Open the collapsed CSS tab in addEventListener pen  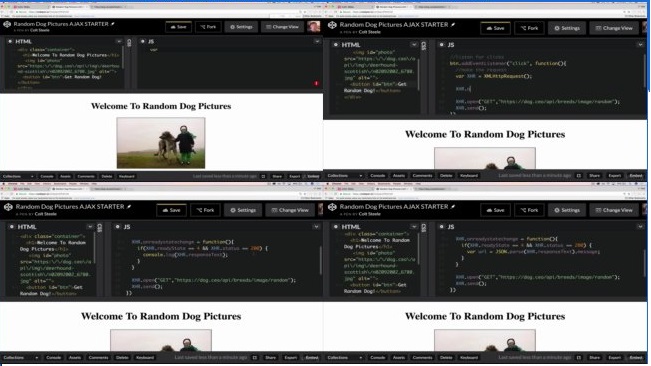tap(423, 46)
